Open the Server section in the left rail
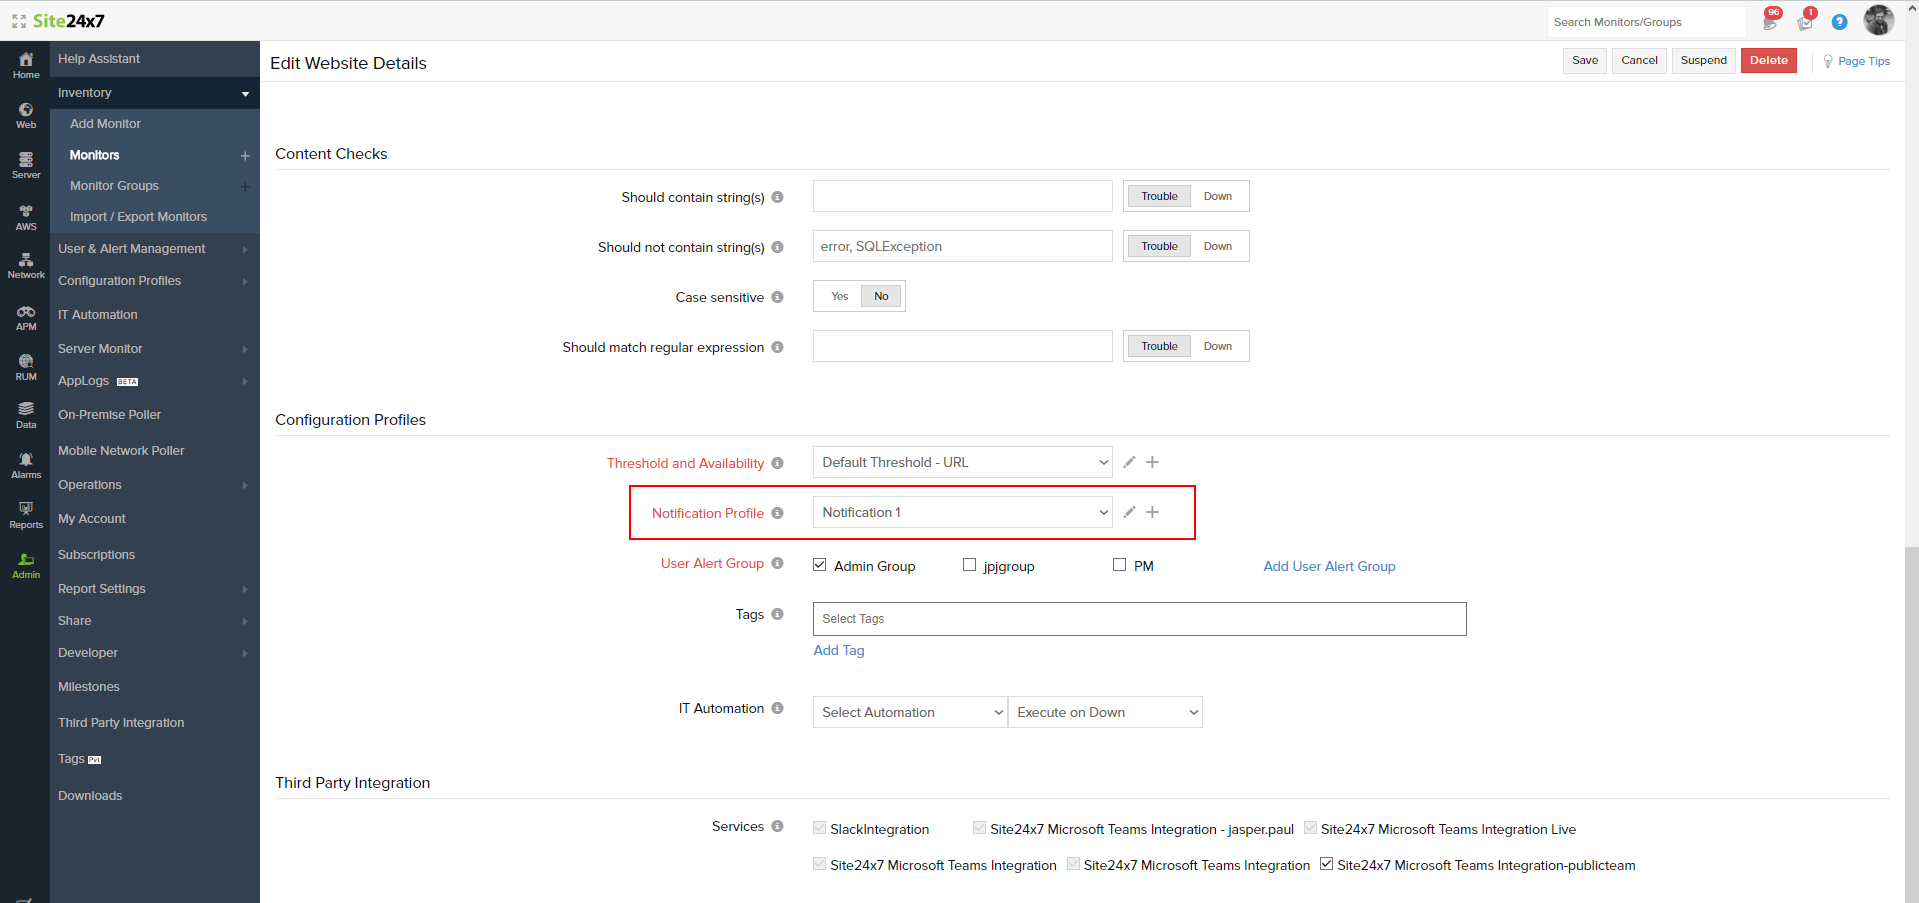Screen dimensions: 1919x903 [x=25, y=163]
